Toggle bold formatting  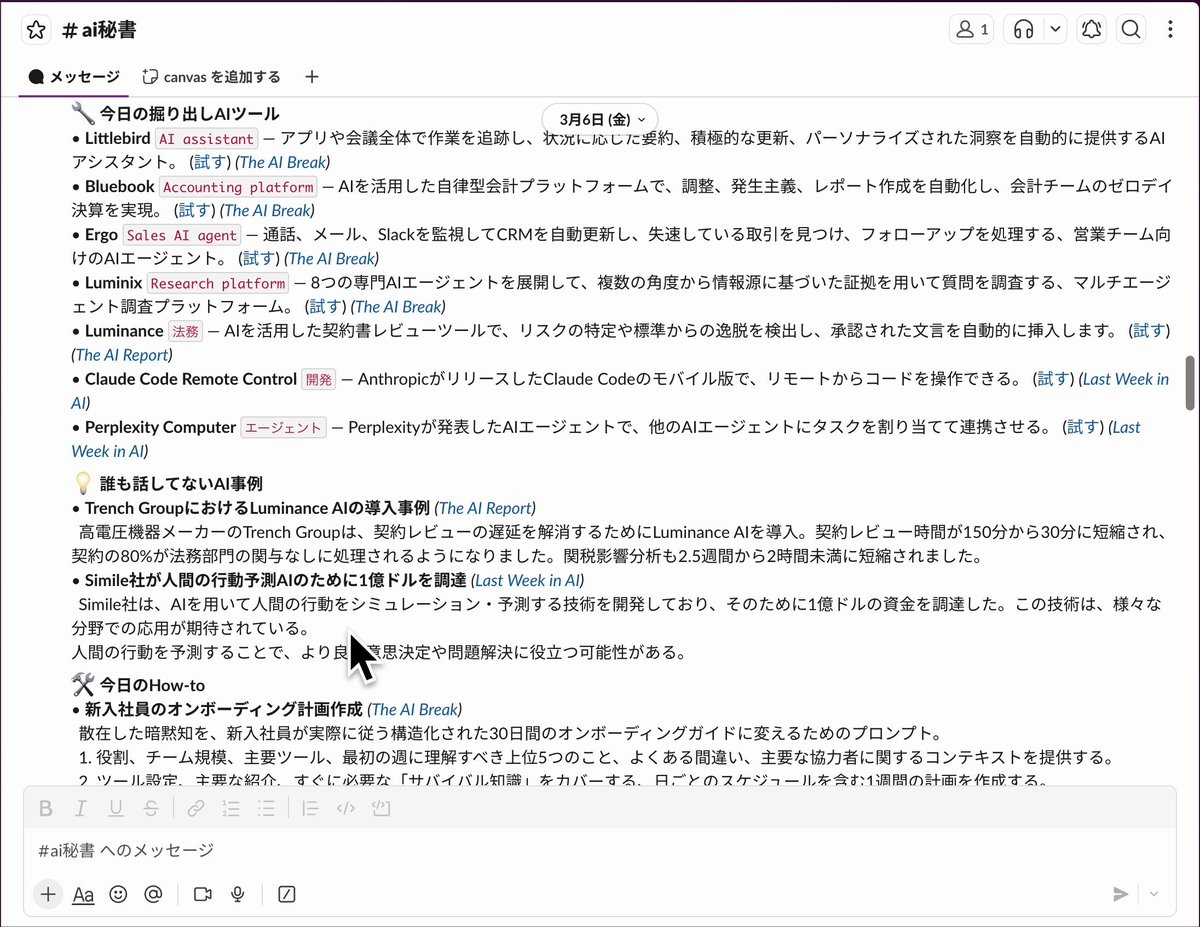pos(45,808)
